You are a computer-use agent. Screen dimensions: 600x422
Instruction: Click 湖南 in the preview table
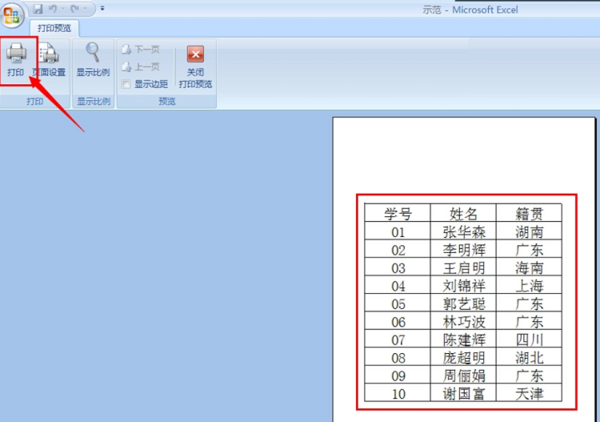pos(529,231)
